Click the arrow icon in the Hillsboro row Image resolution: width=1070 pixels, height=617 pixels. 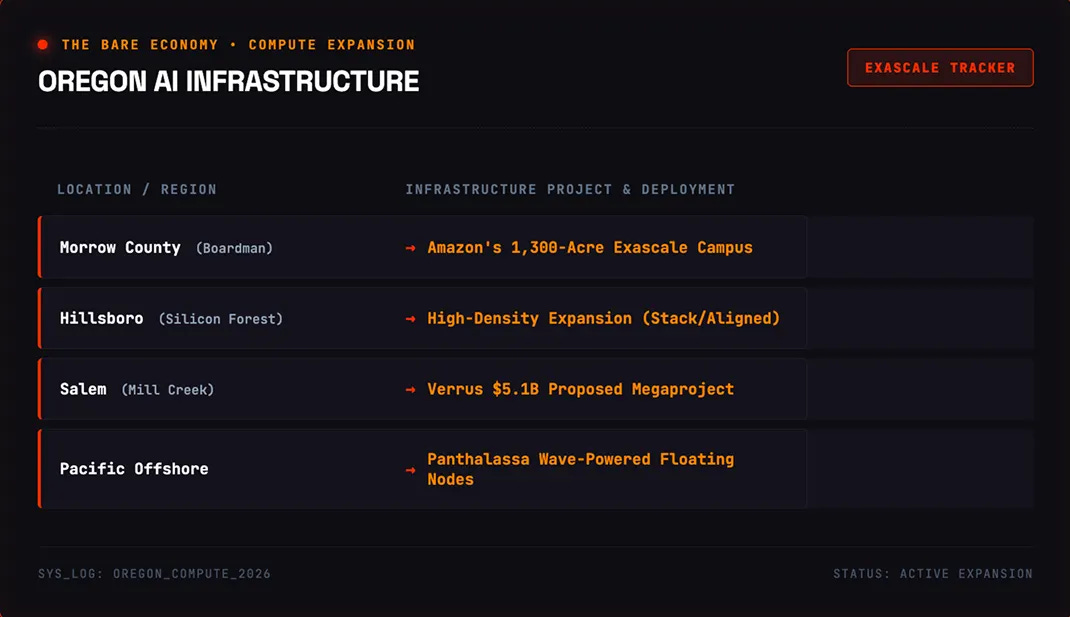click(410, 319)
